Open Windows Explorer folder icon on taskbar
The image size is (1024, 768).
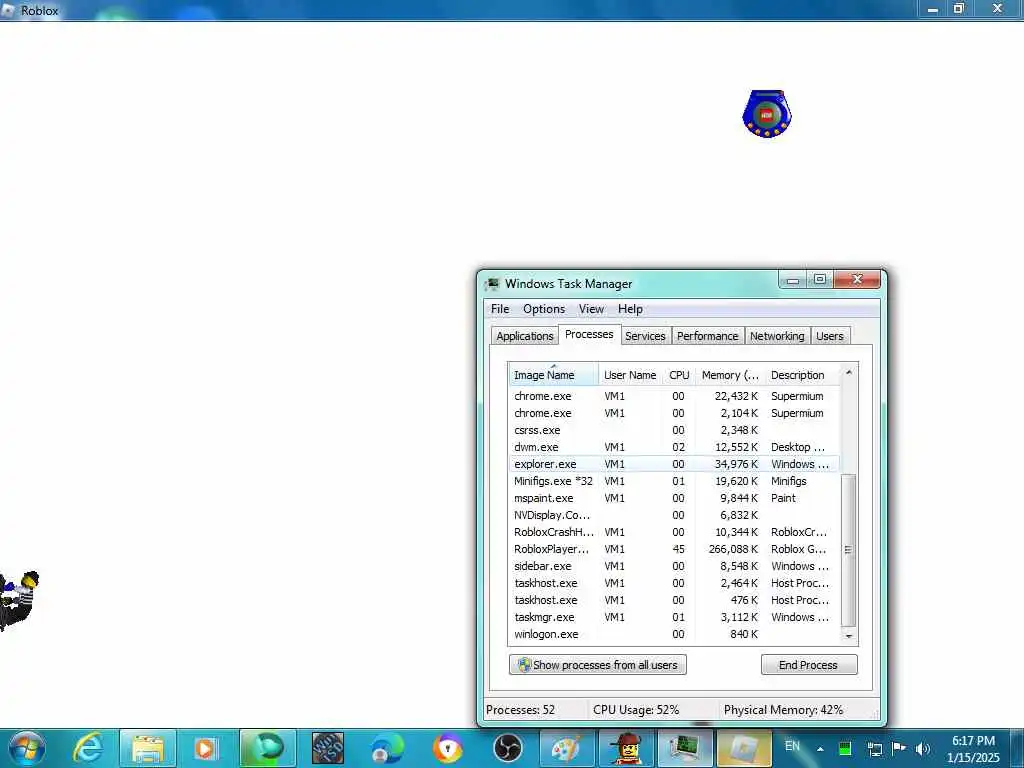(x=148, y=748)
